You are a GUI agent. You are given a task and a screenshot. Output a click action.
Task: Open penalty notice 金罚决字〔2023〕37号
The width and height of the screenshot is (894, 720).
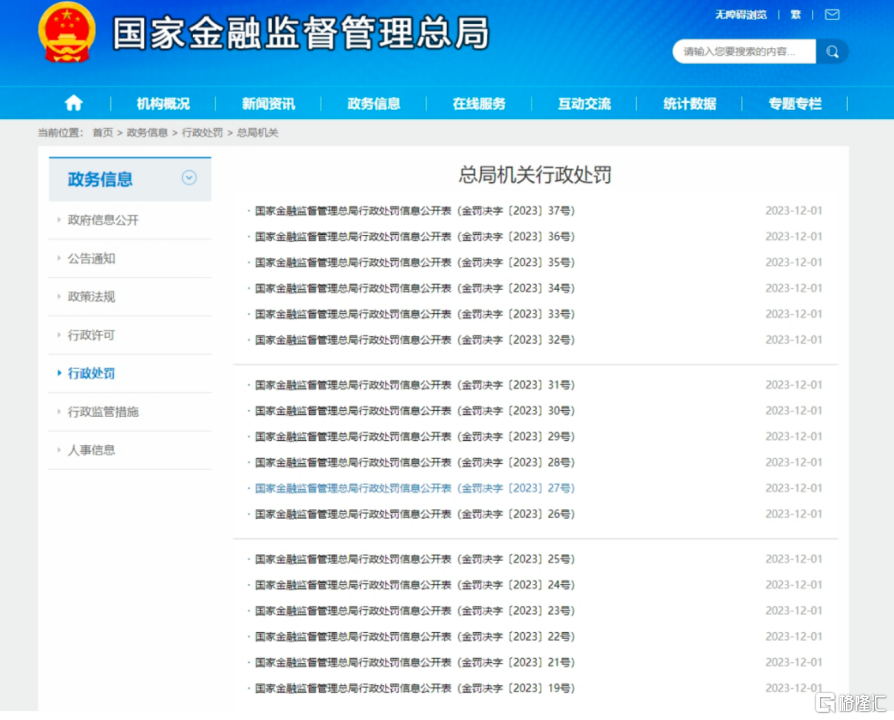coord(415,211)
